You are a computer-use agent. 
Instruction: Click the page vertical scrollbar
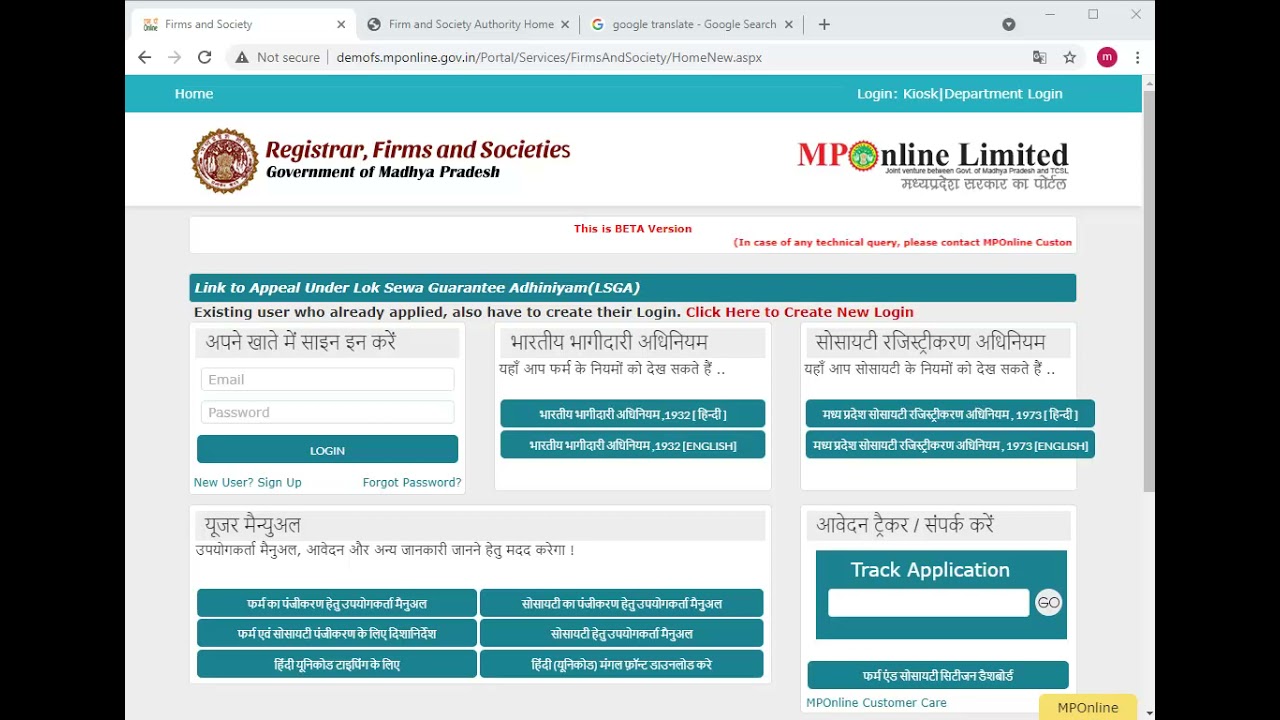[x=1148, y=290]
